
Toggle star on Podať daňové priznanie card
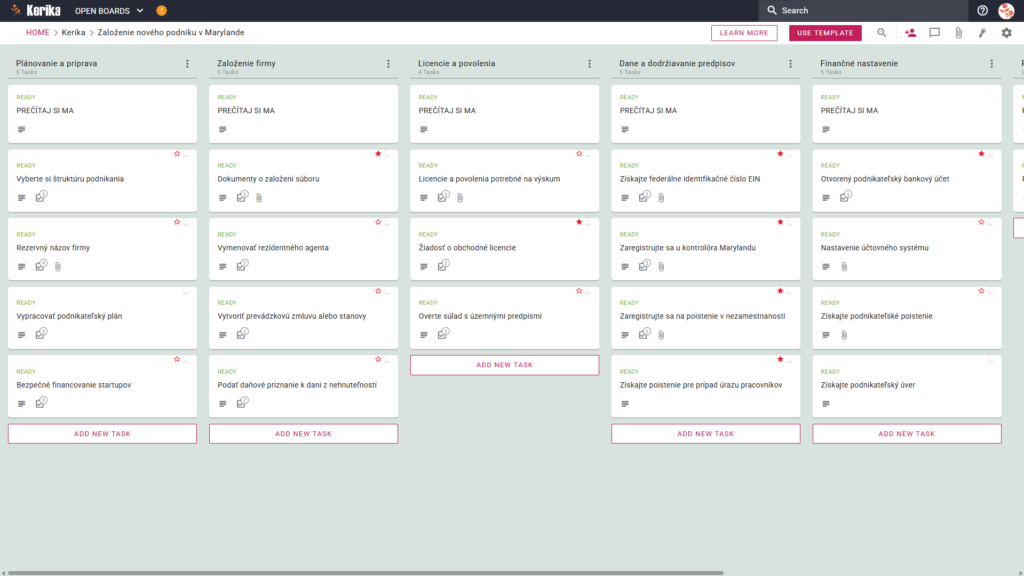pyautogui.click(x=378, y=360)
